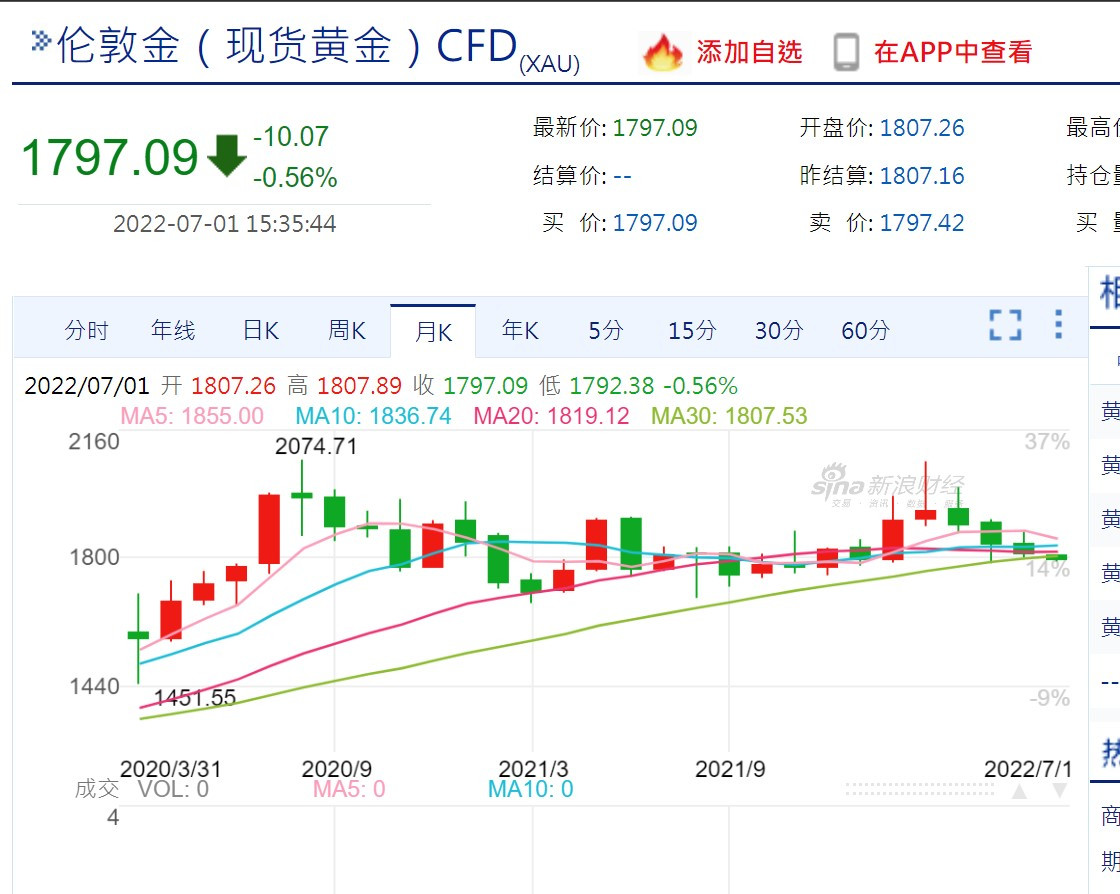The height and width of the screenshot is (894, 1120).
Task: Click the 1440 price axis label
Action: pos(94,686)
